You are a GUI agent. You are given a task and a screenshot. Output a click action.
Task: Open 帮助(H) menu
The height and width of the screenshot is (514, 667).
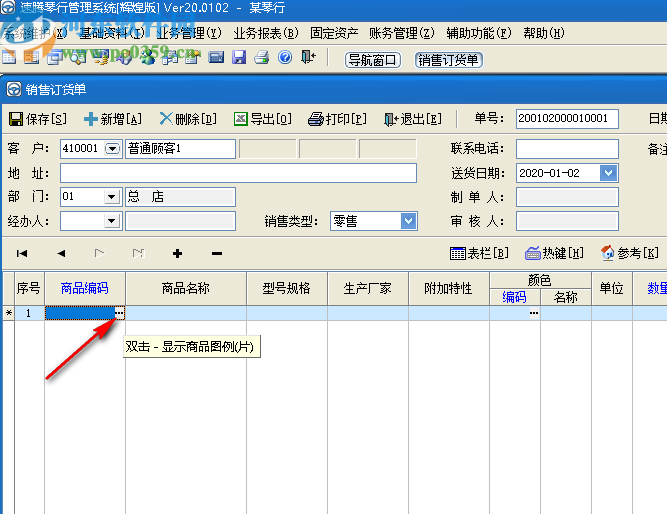pos(544,33)
